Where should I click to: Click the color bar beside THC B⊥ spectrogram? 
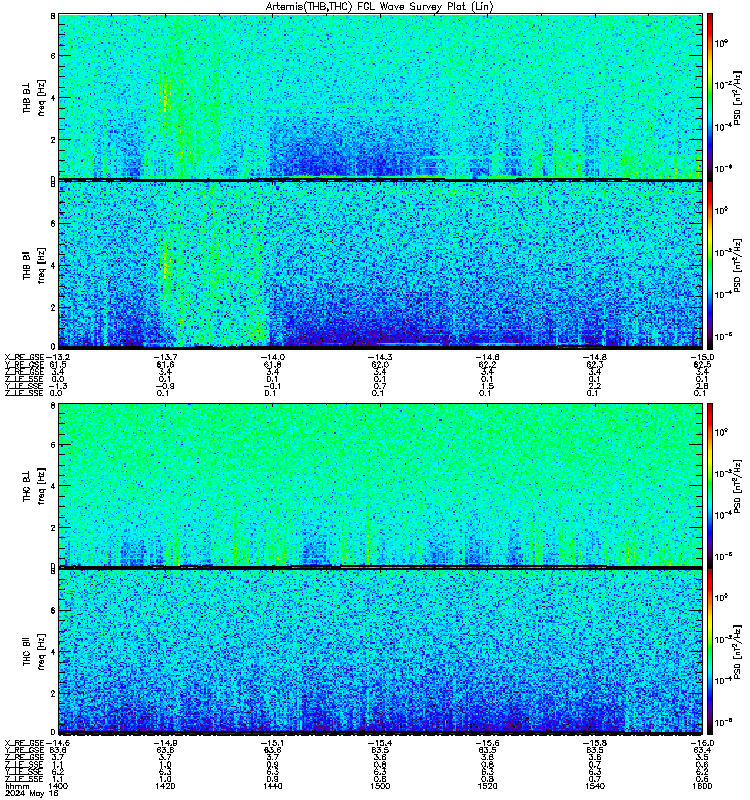pyautogui.click(x=710, y=485)
